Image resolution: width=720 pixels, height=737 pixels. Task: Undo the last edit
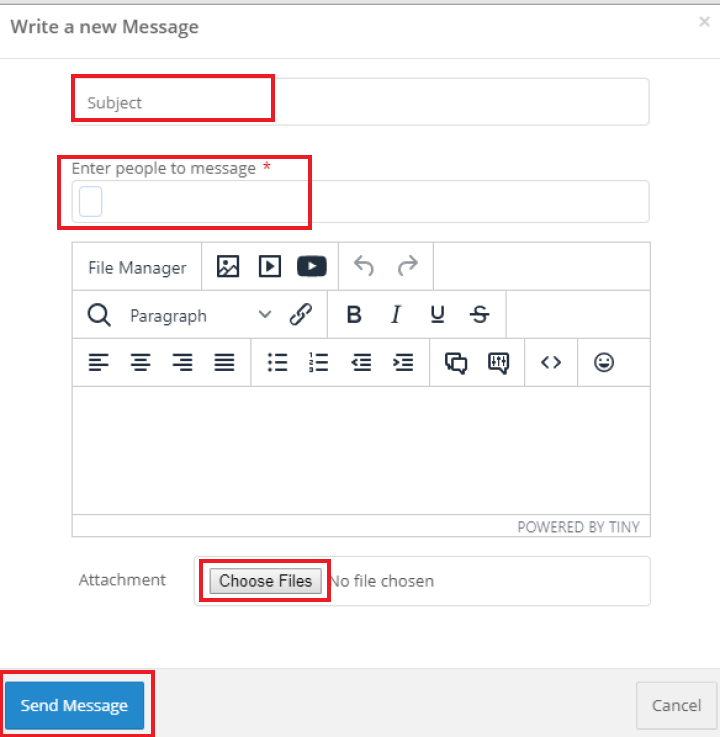click(x=364, y=266)
